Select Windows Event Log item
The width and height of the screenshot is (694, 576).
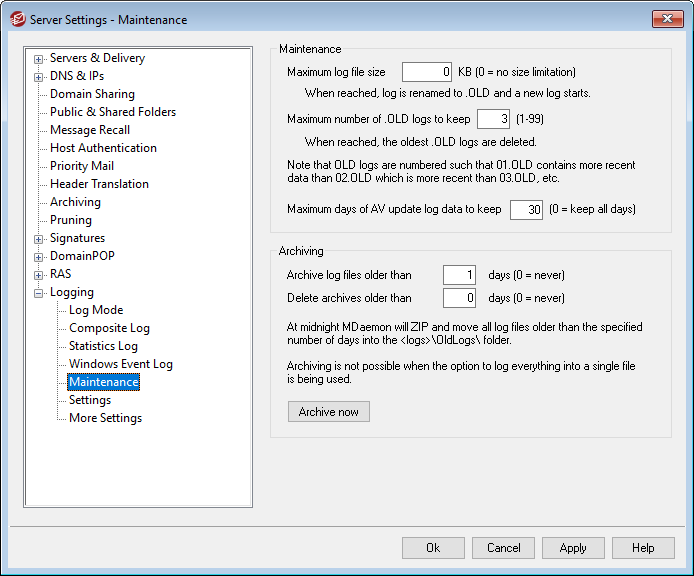point(120,364)
